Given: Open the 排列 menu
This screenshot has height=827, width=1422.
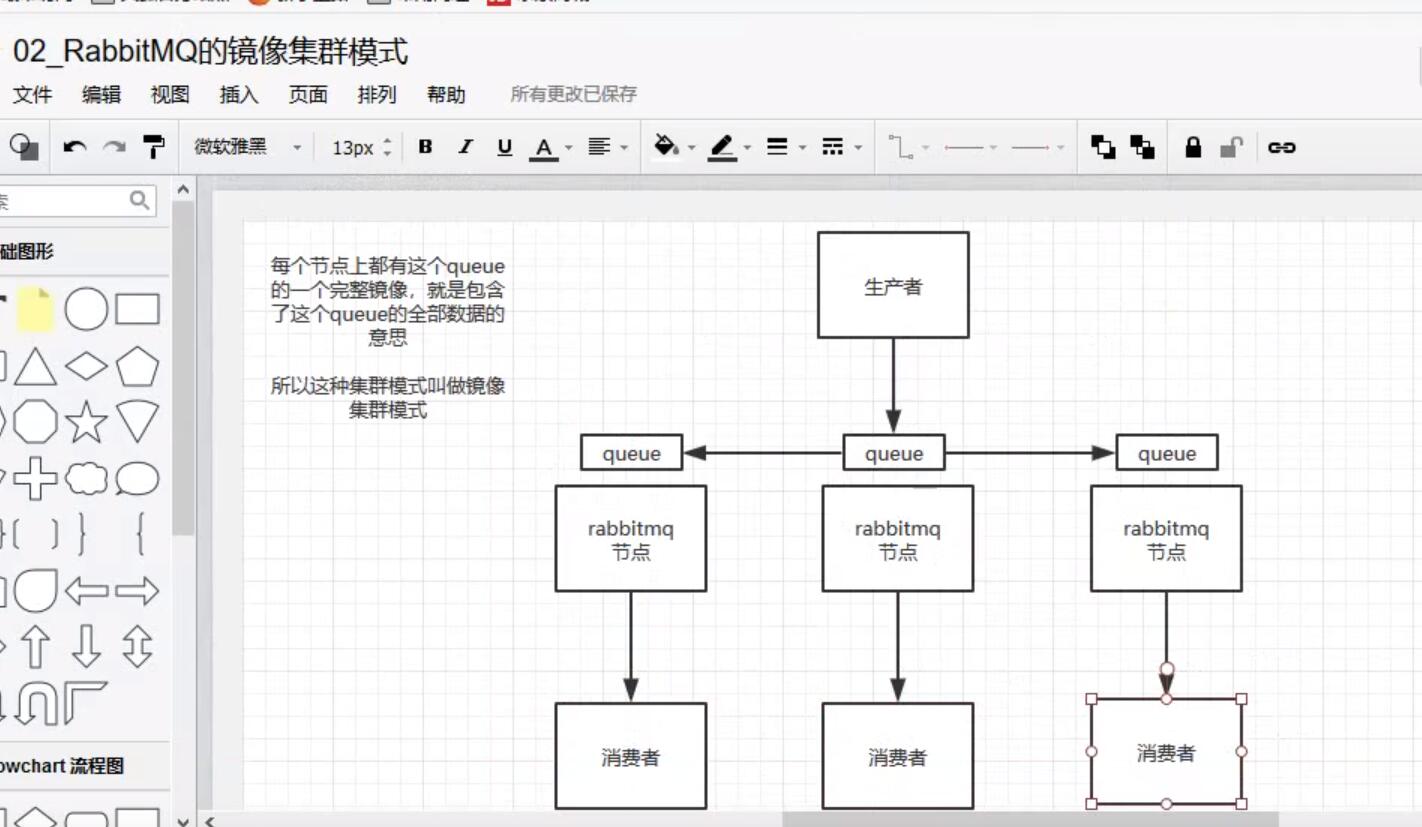Looking at the screenshot, I should point(377,94).
